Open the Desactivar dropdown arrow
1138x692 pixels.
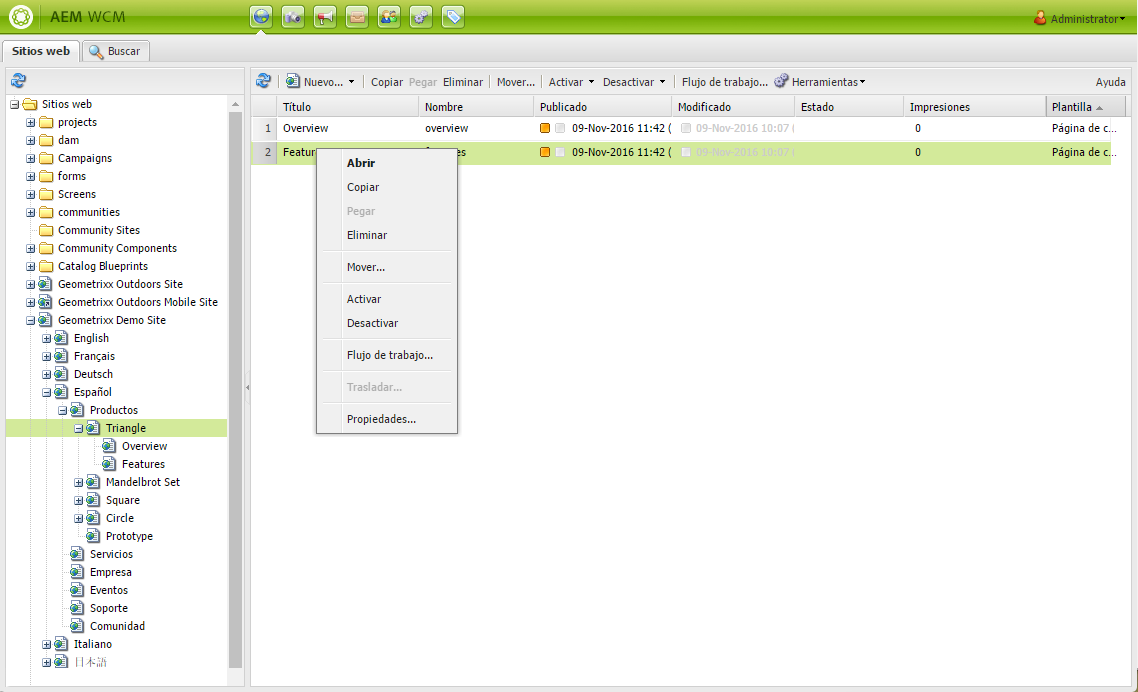point(663,82)
